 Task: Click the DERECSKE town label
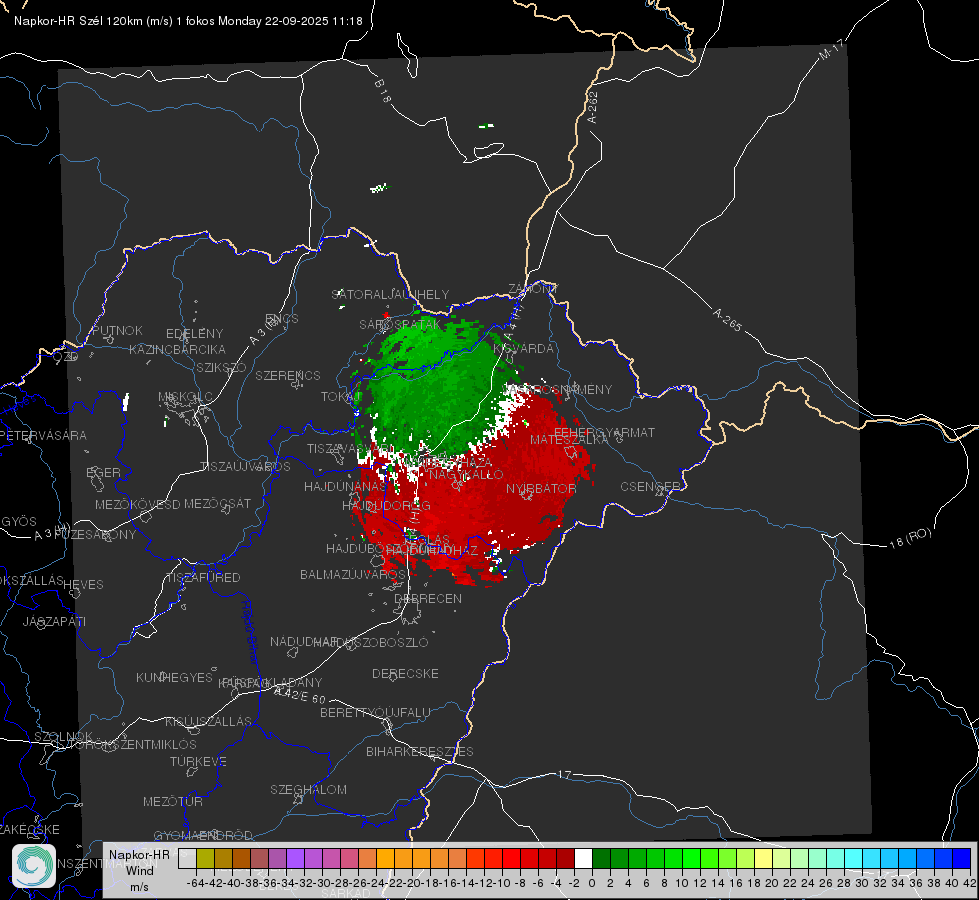pyautogui.click(x=405, y=673)
